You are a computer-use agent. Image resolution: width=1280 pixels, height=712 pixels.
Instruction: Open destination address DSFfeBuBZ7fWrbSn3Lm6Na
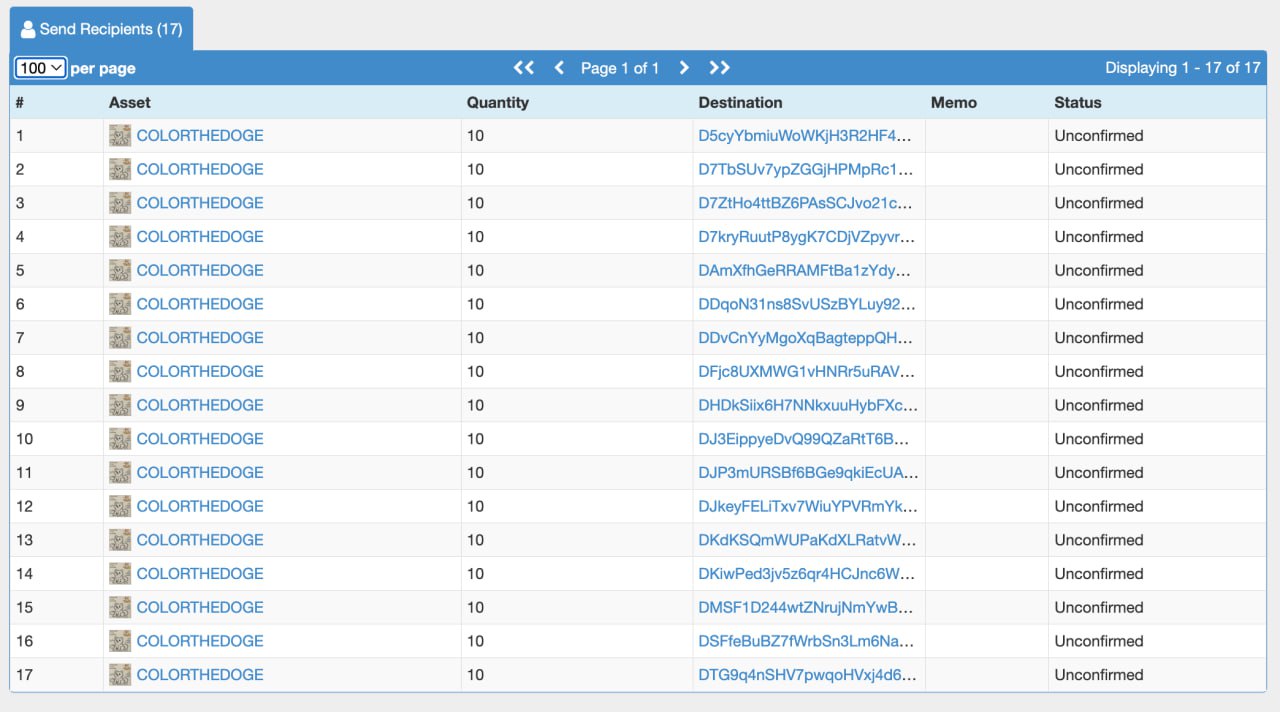pyautogui.click(x=806, y=641)
